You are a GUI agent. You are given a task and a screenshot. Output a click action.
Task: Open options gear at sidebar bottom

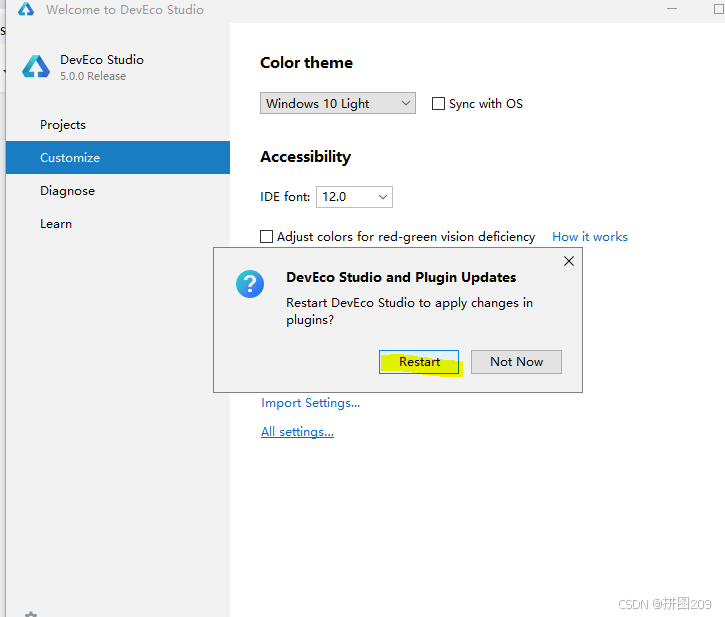tap(31, 614)
